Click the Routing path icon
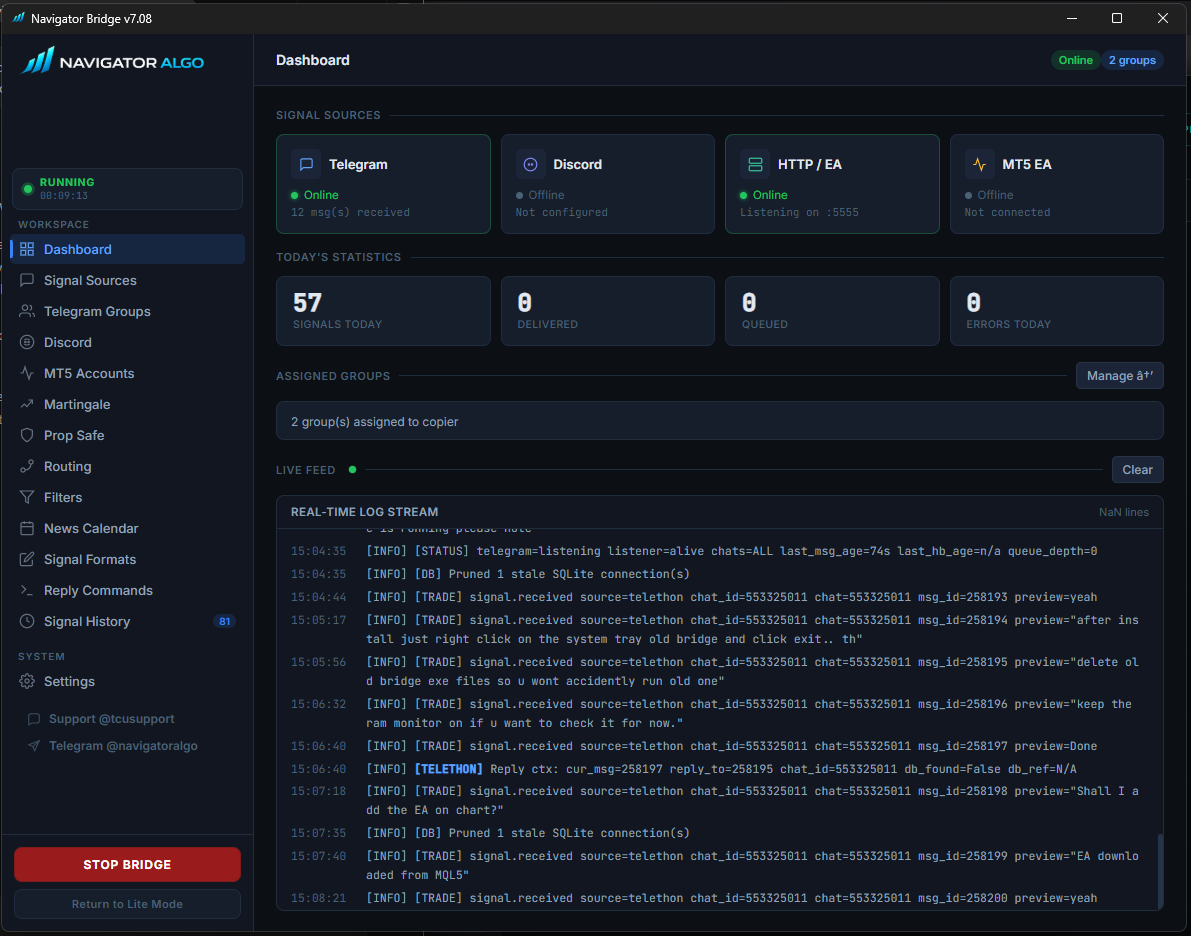This screenshot has width=1191, height=936. click(x=27, y=466)
